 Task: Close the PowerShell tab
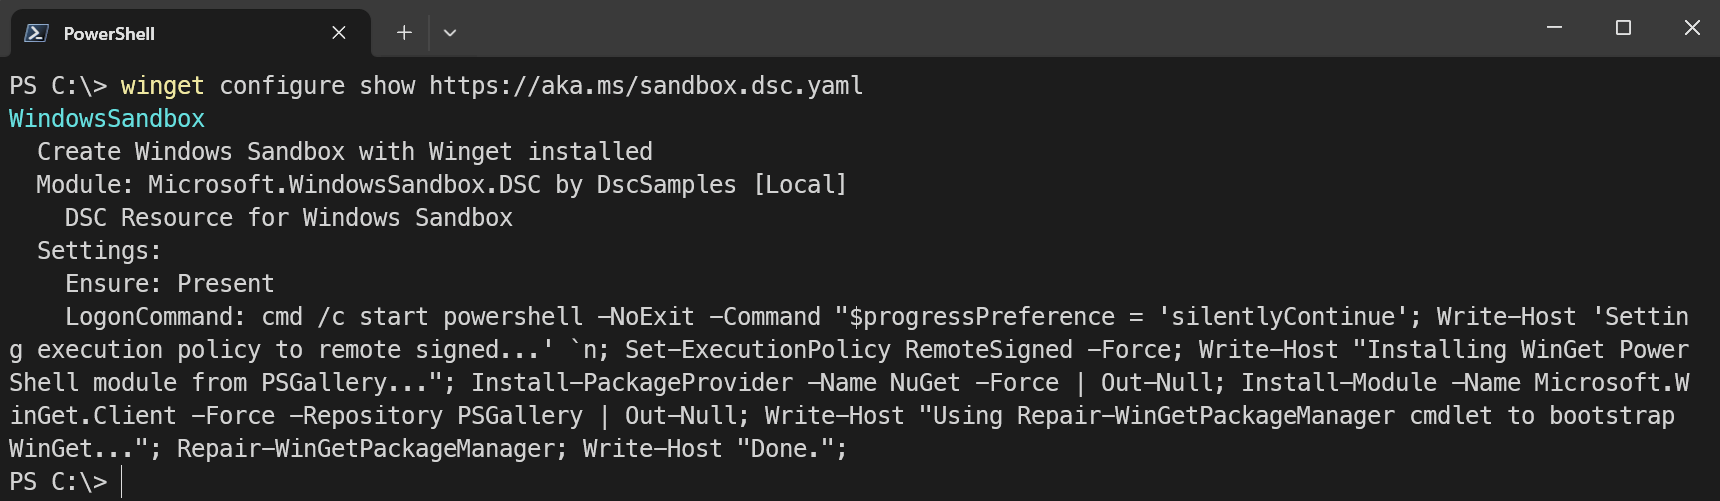coord(339,33)
